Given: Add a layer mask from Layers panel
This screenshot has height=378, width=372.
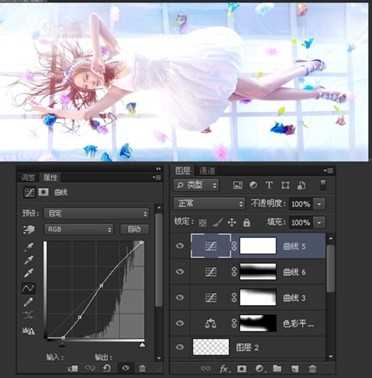Looking at the screenshot, I should pos(241,368).
